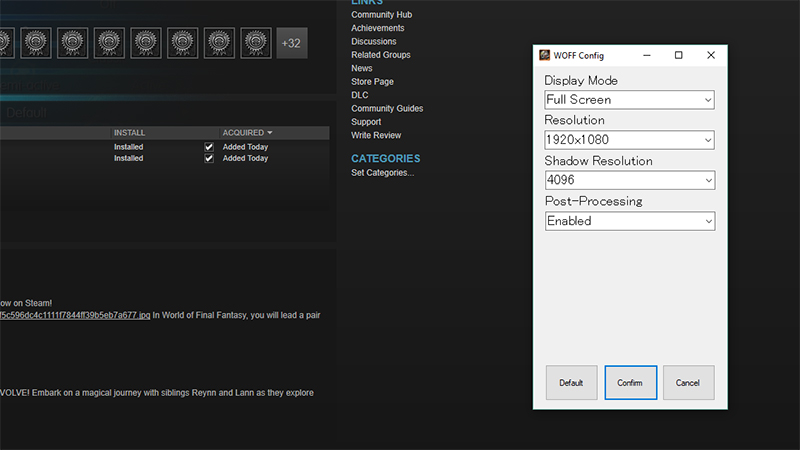Open the News link in Steam
The height and width of the screenshot is (450, 800).
coord(362,68)
